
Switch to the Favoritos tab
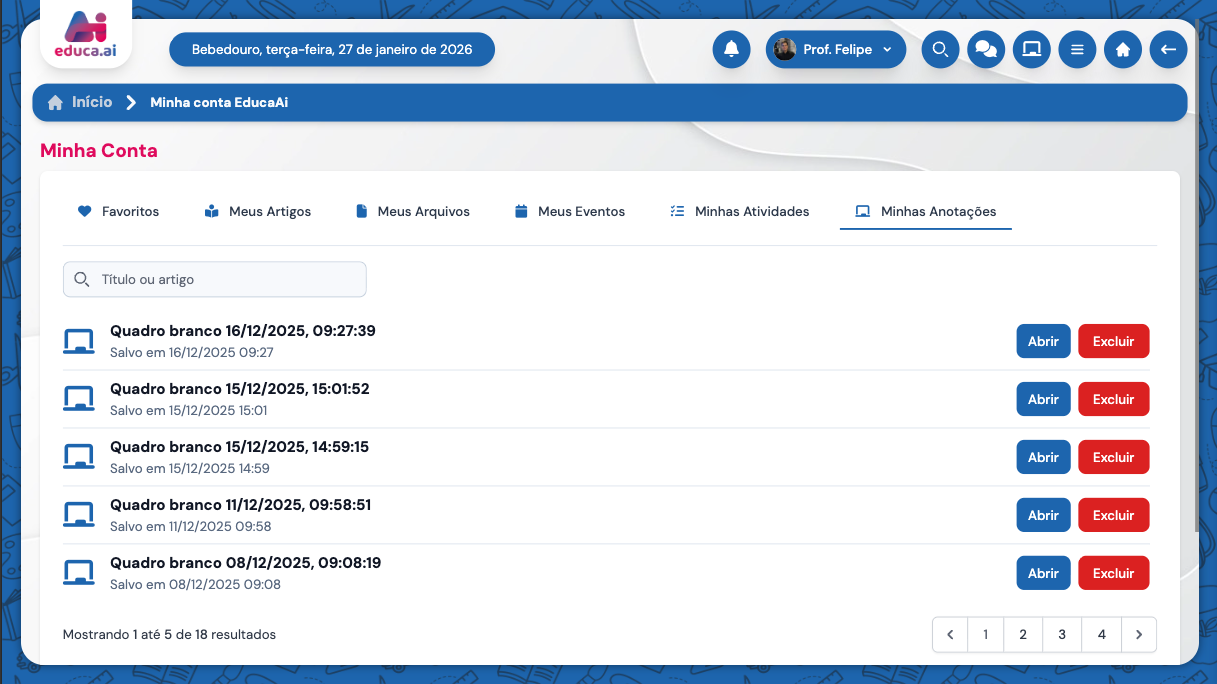point(119,211)
